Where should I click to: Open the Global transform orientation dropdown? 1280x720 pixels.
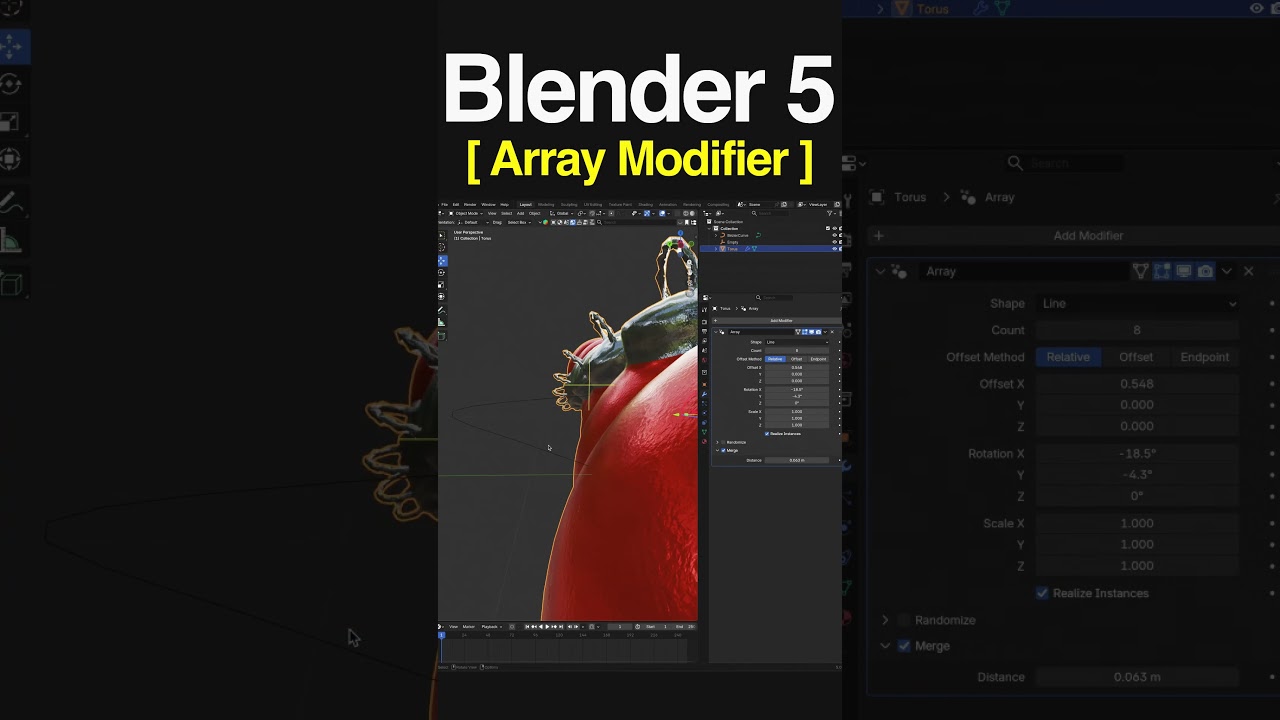[x=562, y=213]
